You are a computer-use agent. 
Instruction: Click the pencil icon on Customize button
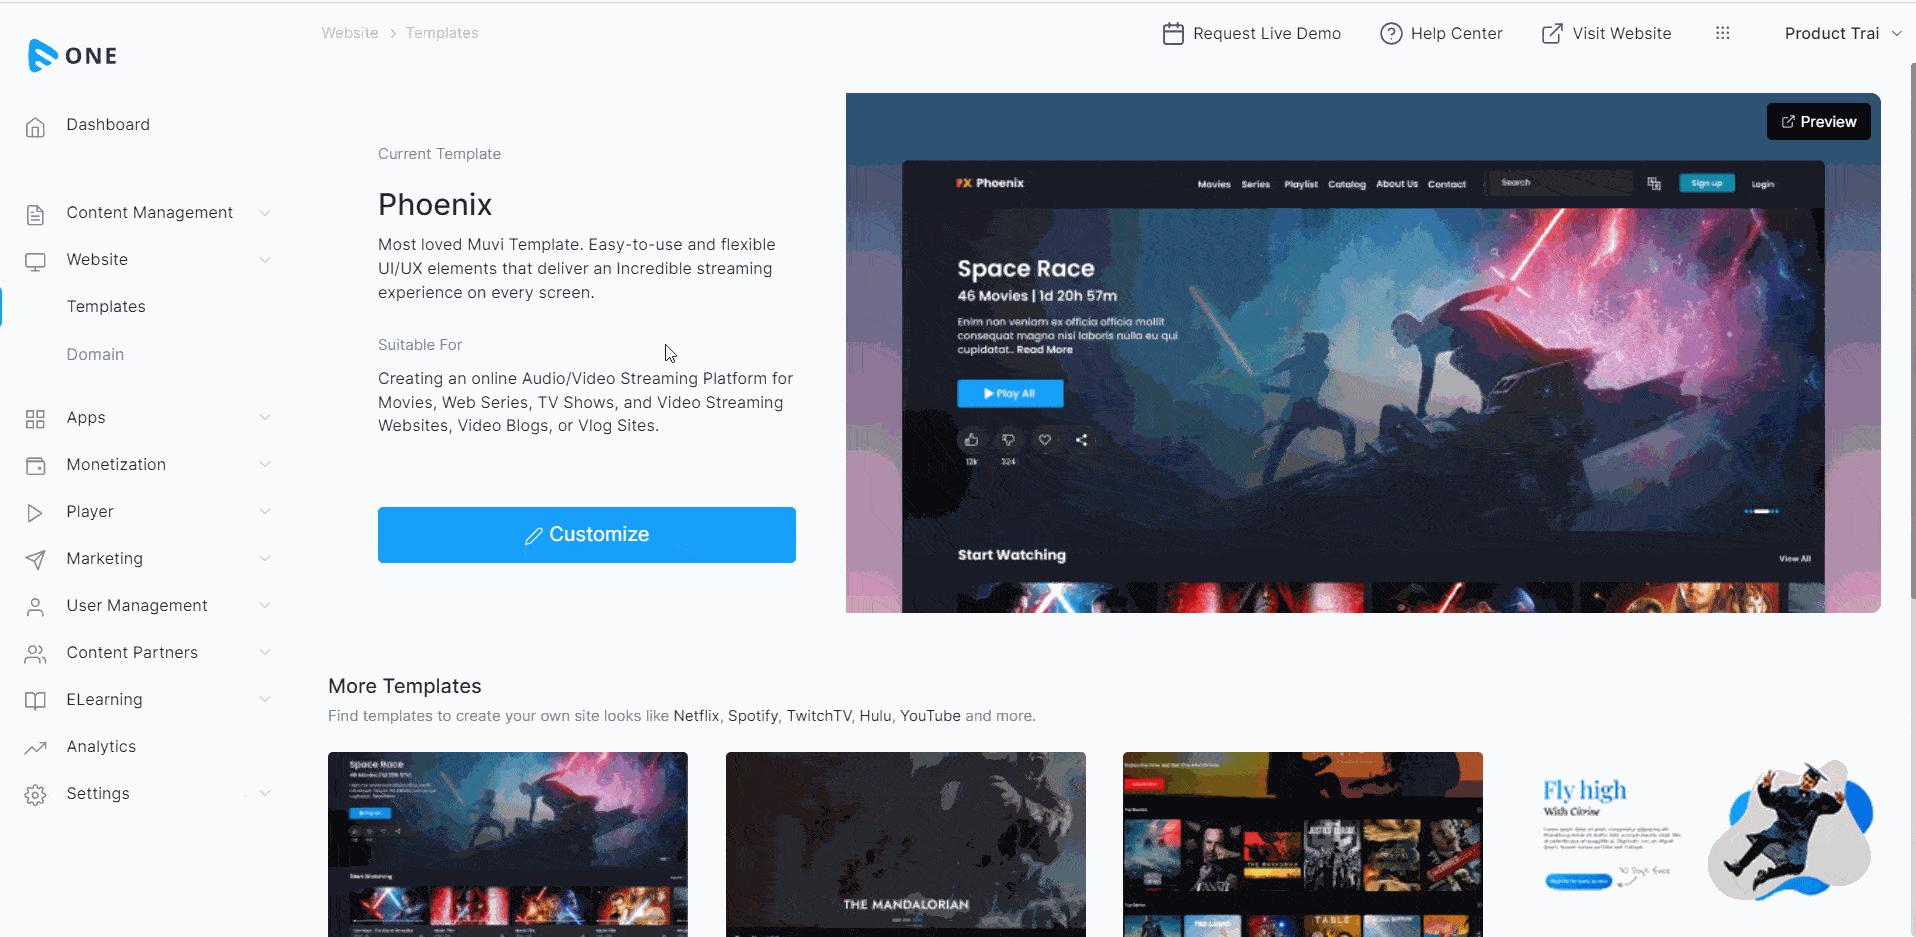tap(534, 536)
